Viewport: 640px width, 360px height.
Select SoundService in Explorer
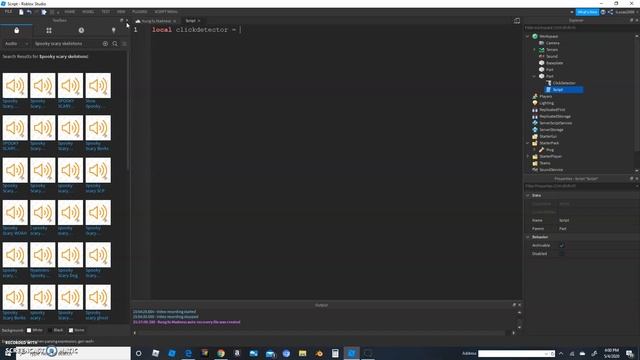click(551, 169)
